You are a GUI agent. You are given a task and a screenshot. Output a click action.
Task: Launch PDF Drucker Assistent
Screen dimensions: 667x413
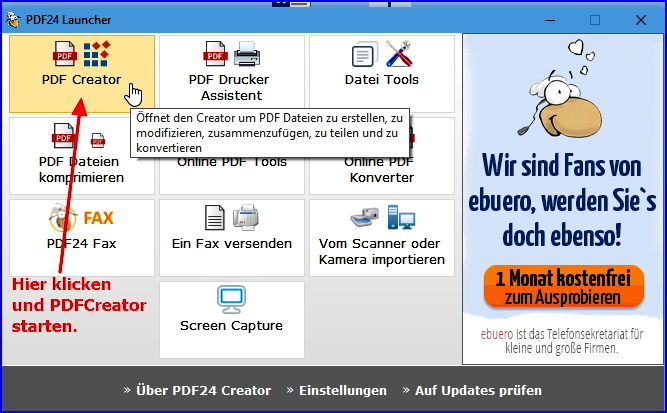231,72
